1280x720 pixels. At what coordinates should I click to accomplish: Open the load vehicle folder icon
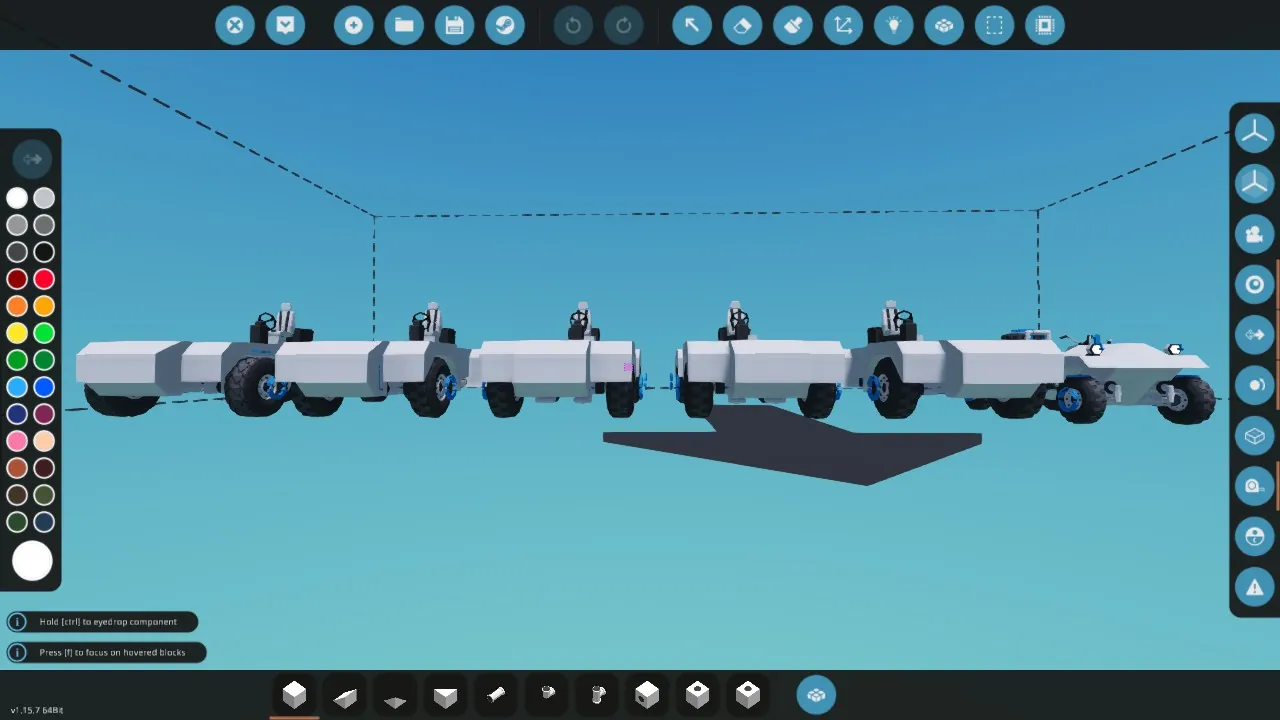point(404,25)
